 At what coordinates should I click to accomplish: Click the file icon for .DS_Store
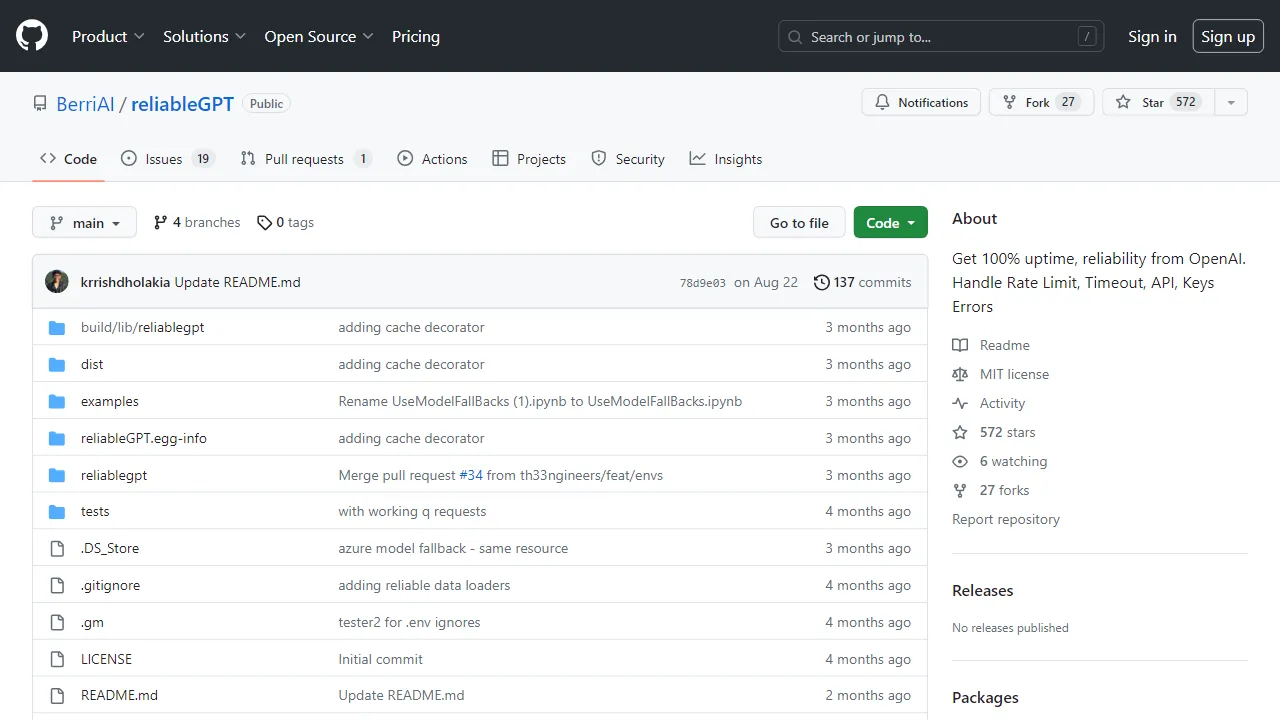[x=57, y=548]
